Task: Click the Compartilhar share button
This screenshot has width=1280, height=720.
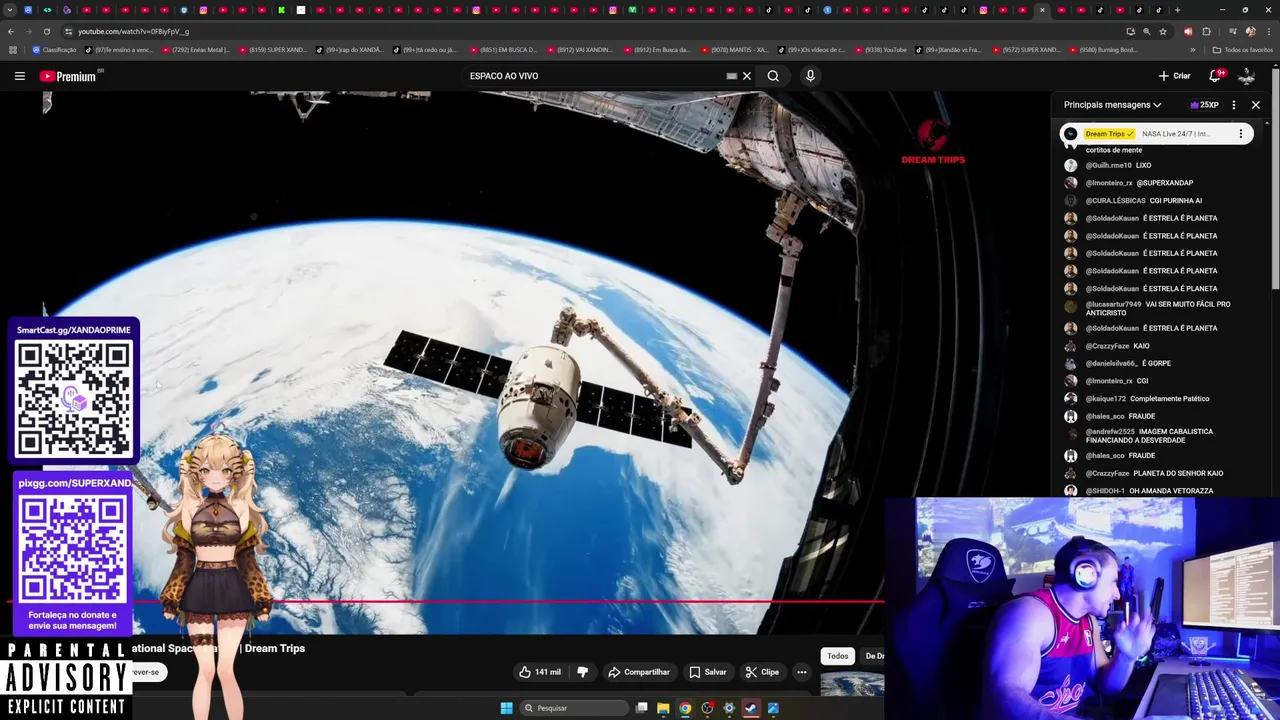Action: click(639, 672)
